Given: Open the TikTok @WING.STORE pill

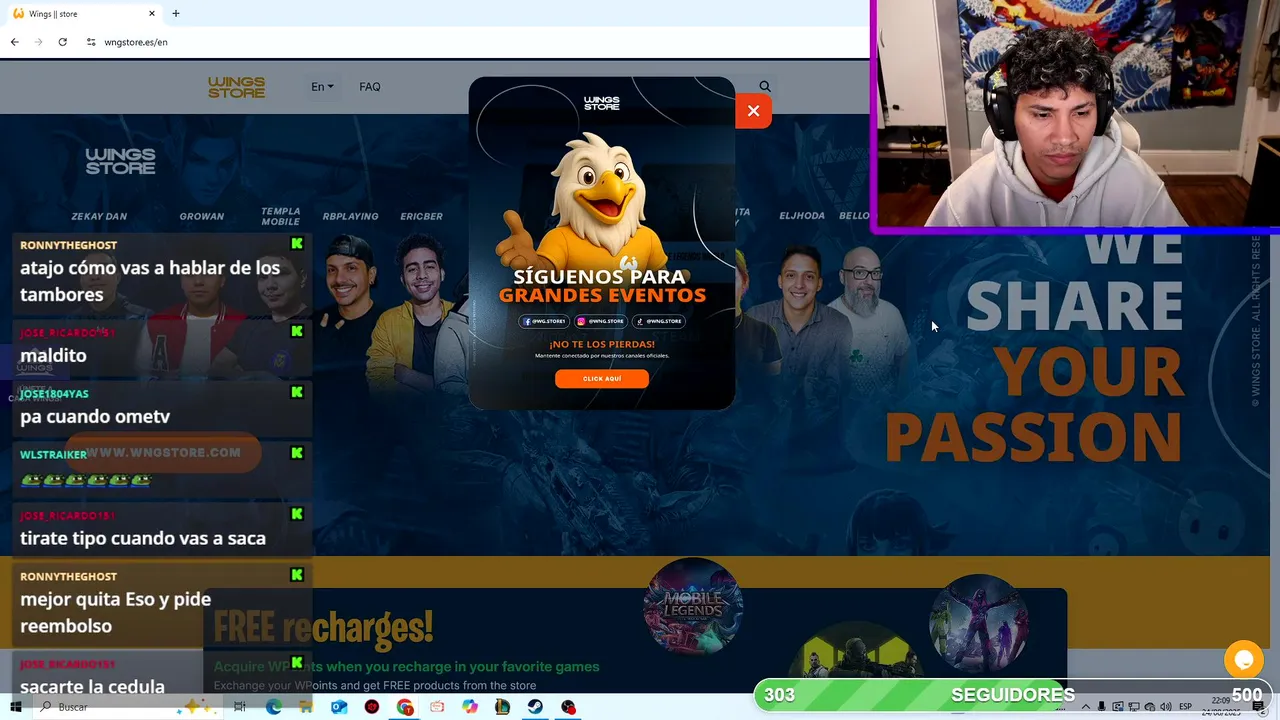Looking at the screenshot, I should tap(659, 321).
